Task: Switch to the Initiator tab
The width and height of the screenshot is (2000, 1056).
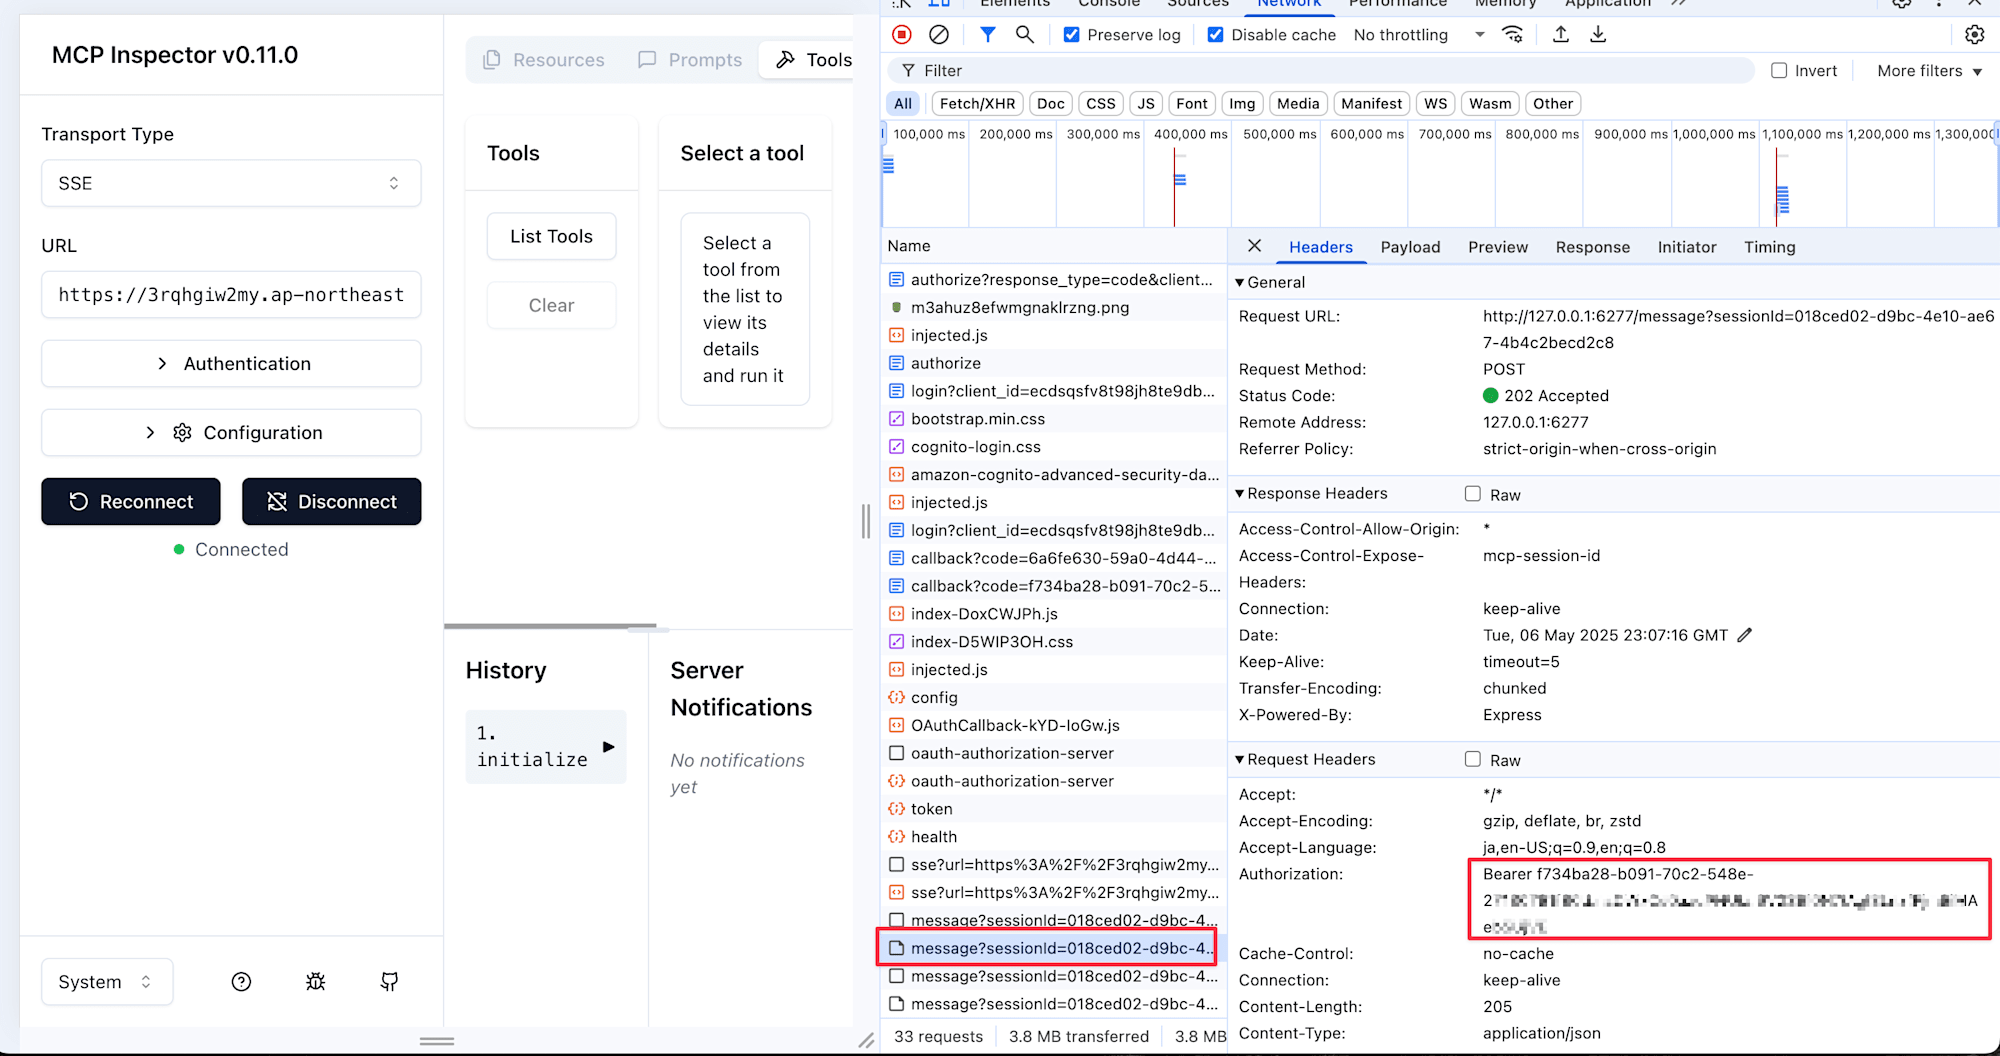Action: pos(1686,247)
